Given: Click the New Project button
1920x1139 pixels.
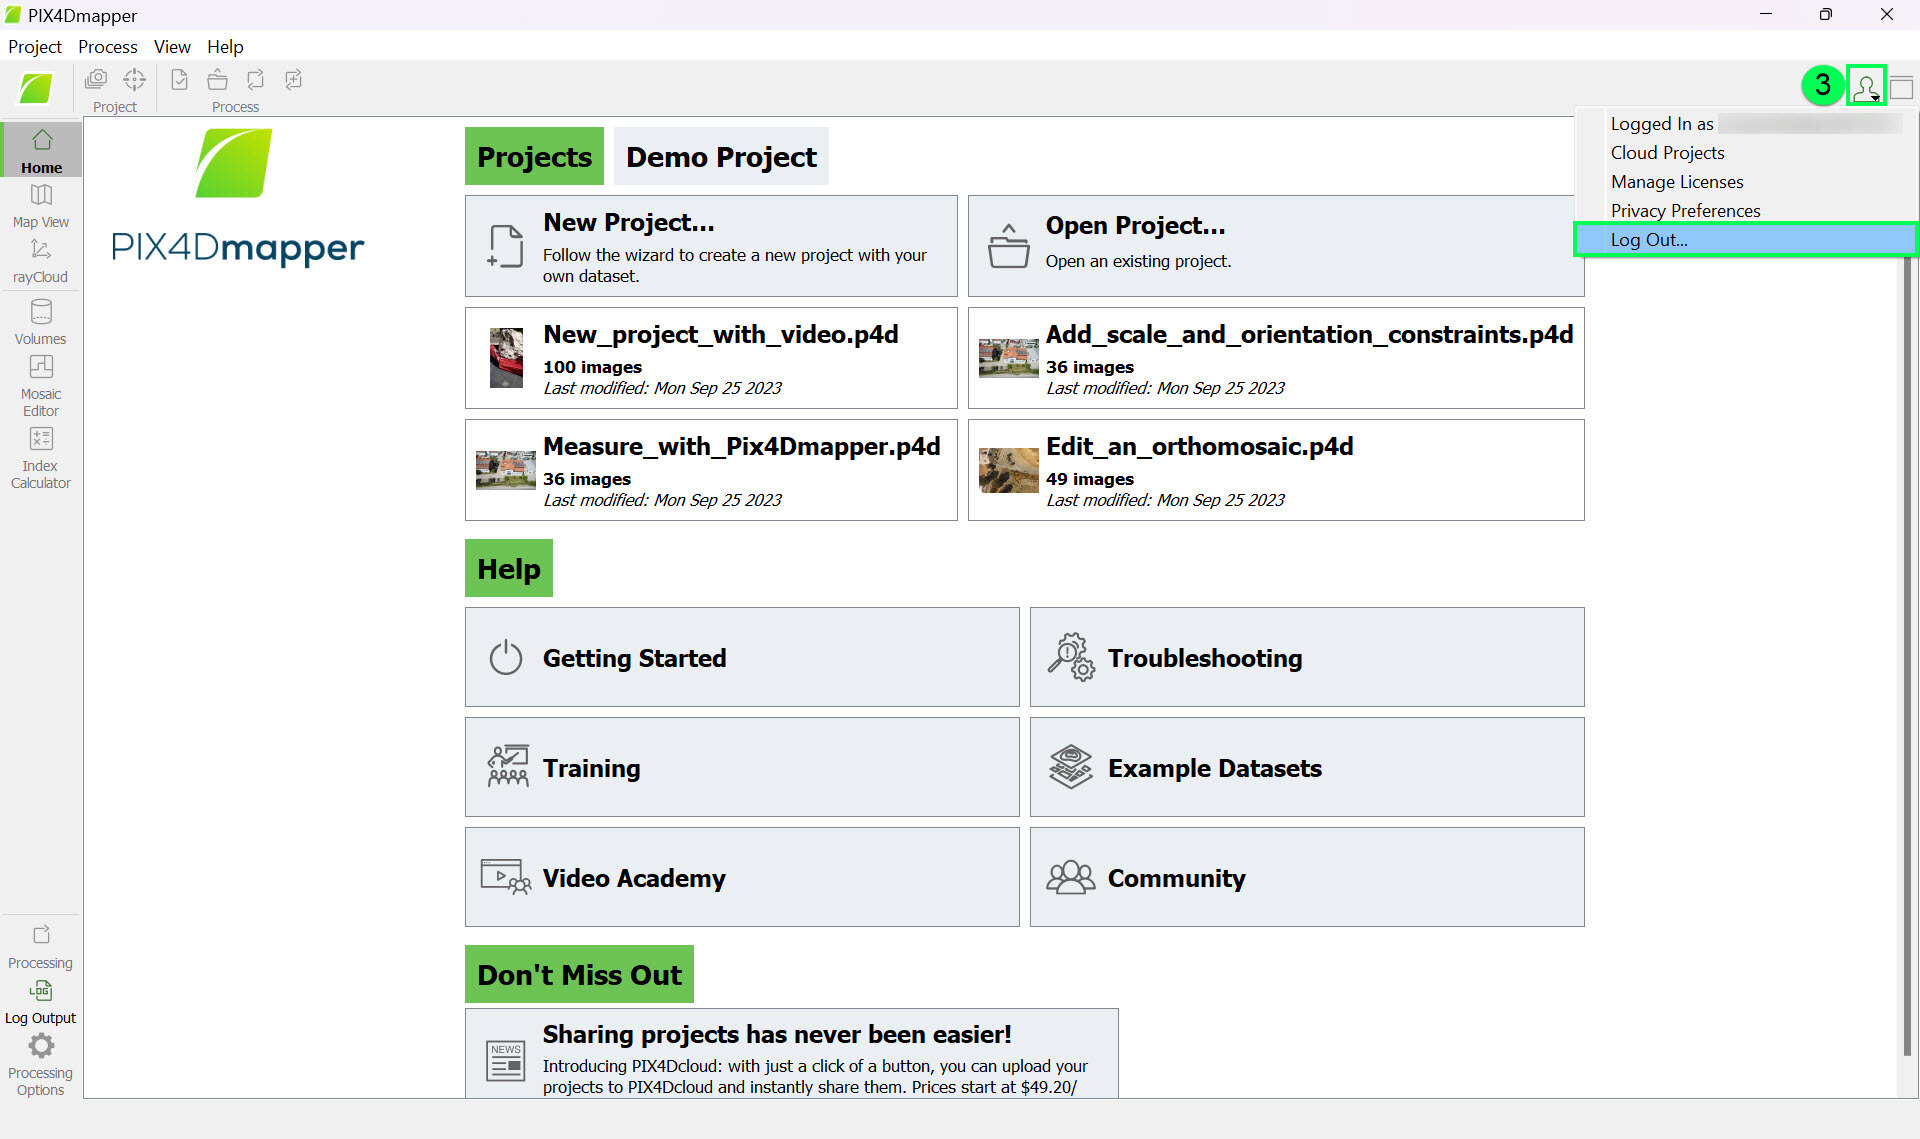Looking at the screenshot, I should pos(711,246).
